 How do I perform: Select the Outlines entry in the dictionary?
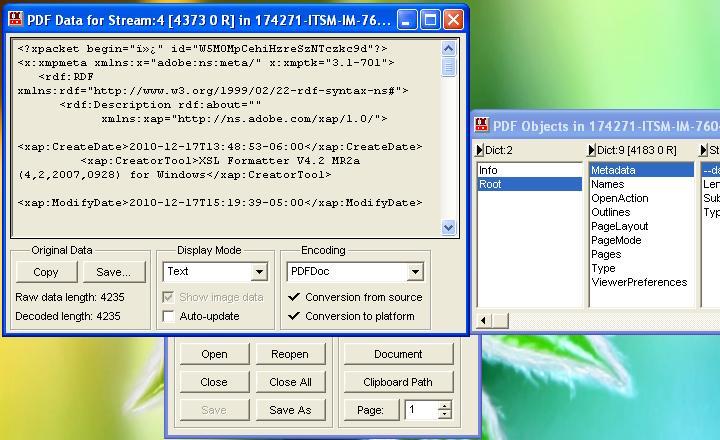[x=611, y=212]
